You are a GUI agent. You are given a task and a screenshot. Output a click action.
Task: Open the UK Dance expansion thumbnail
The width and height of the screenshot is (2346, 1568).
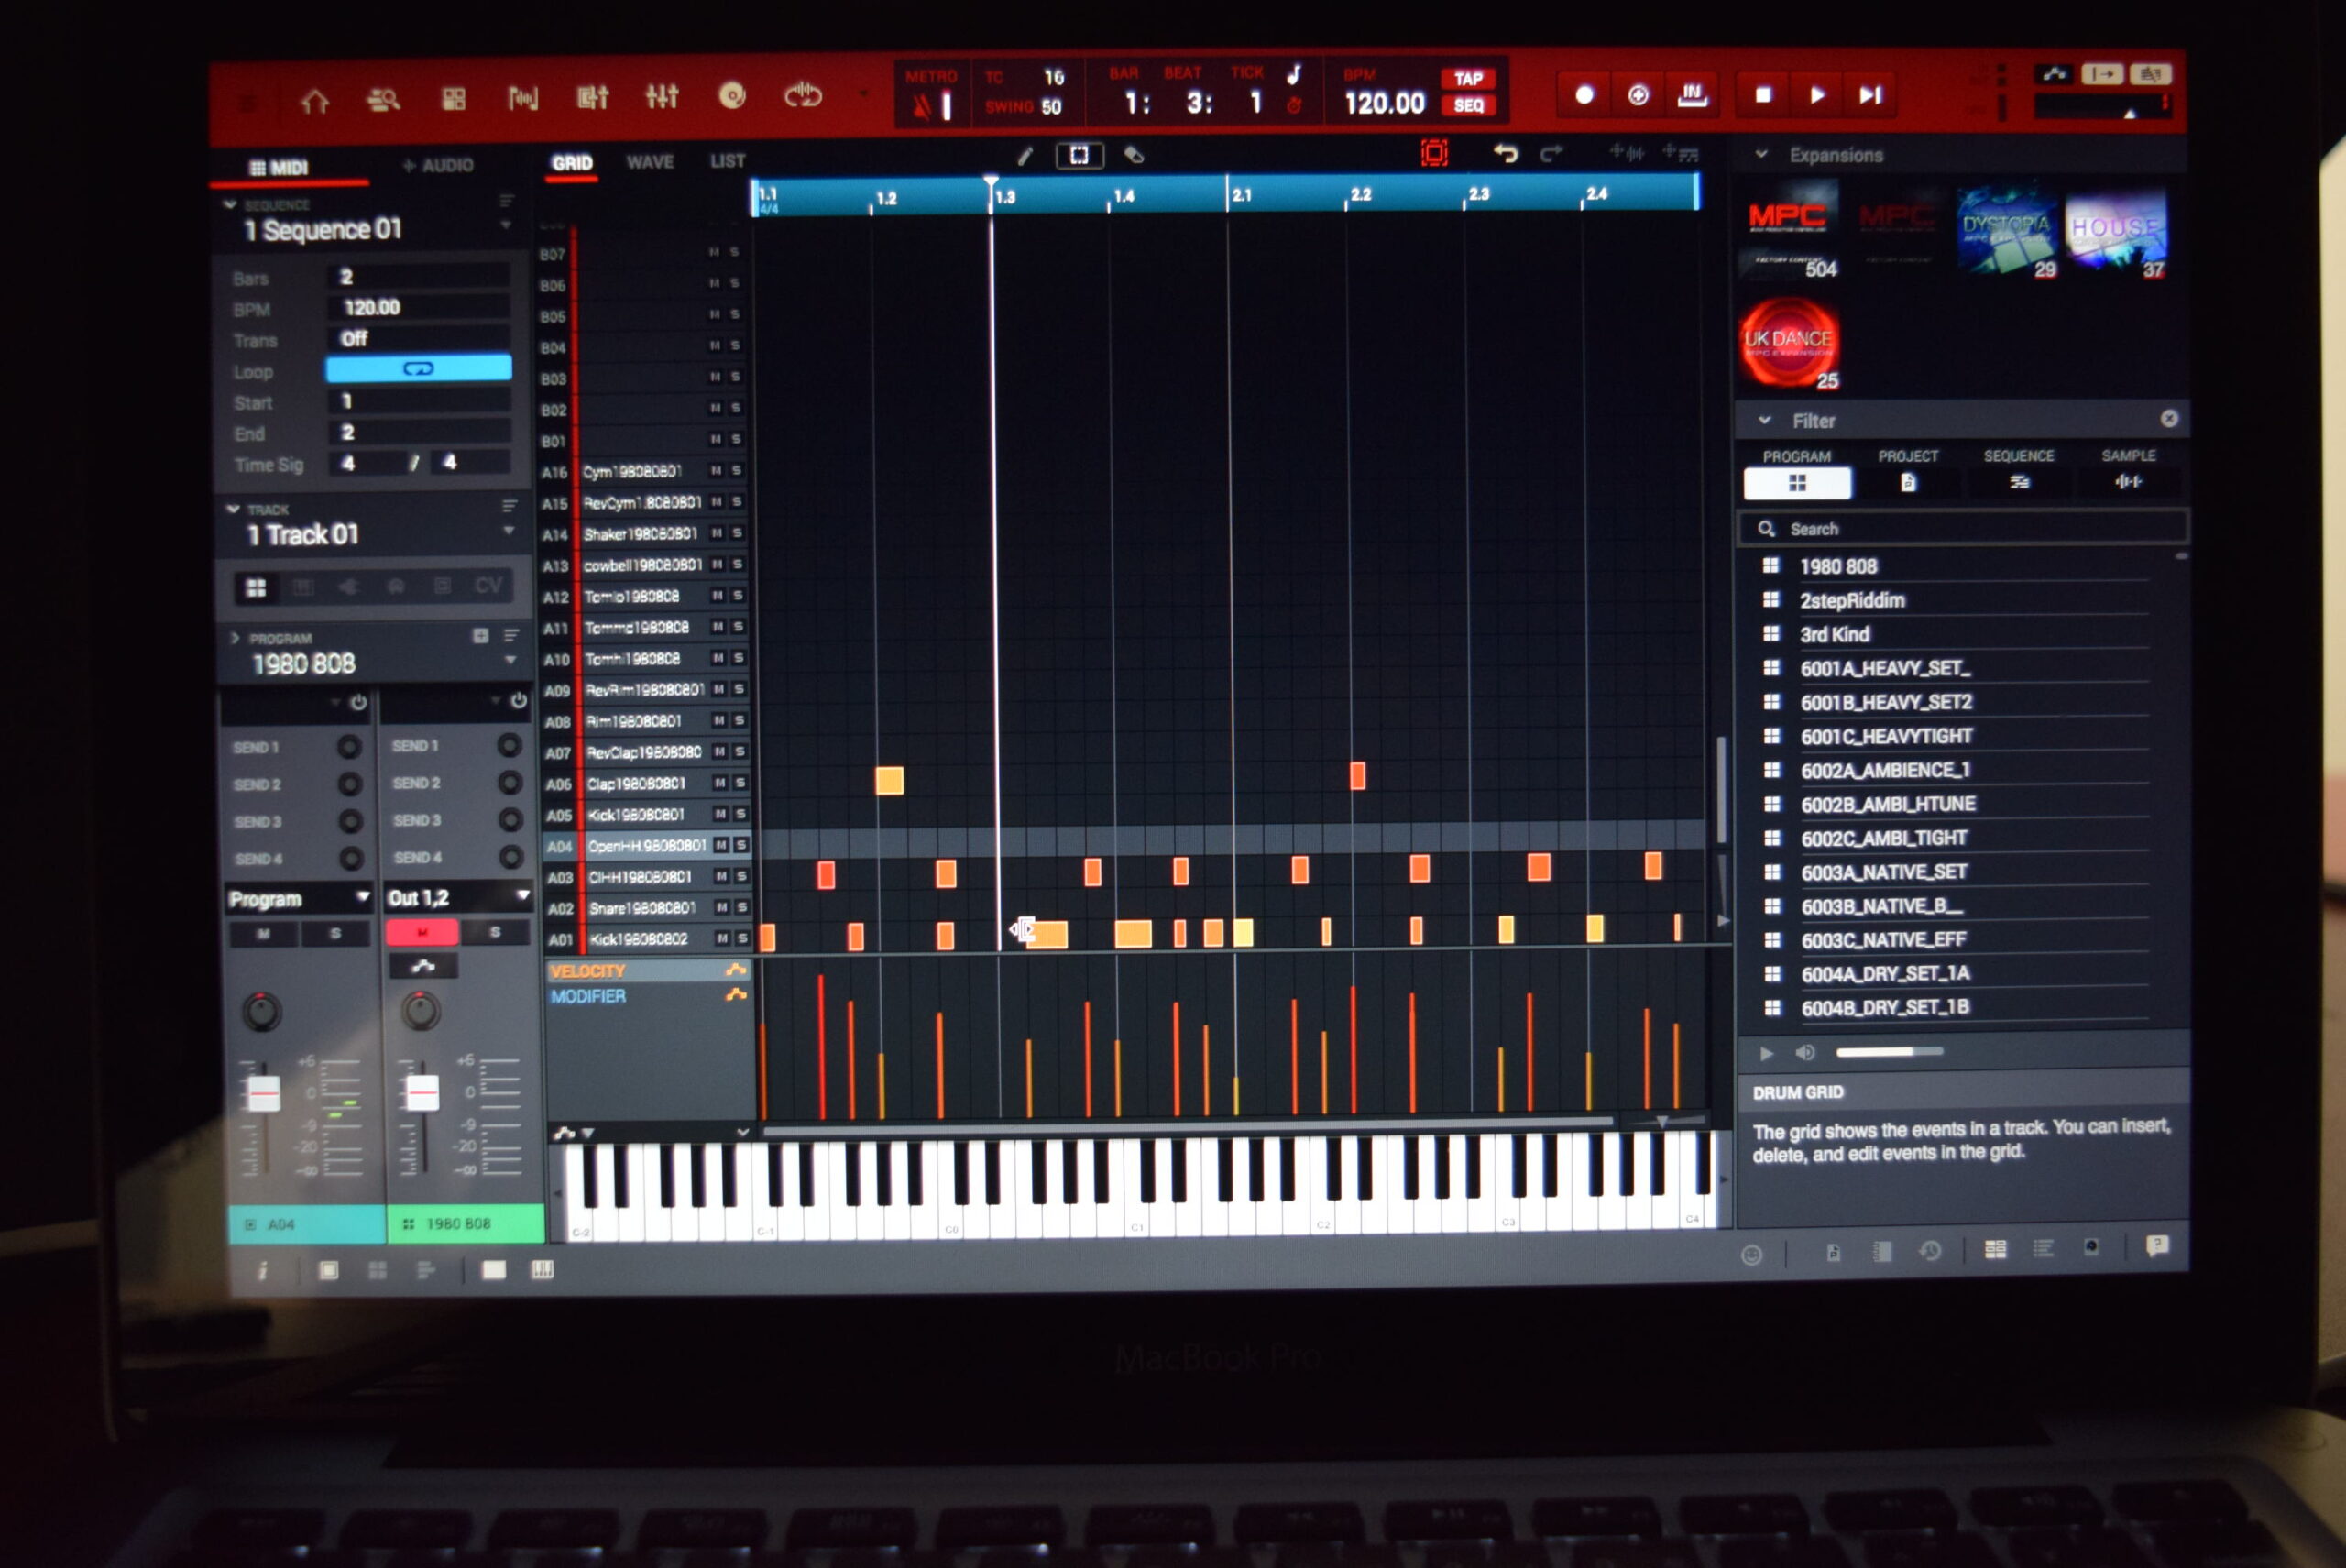point(1789,343)
